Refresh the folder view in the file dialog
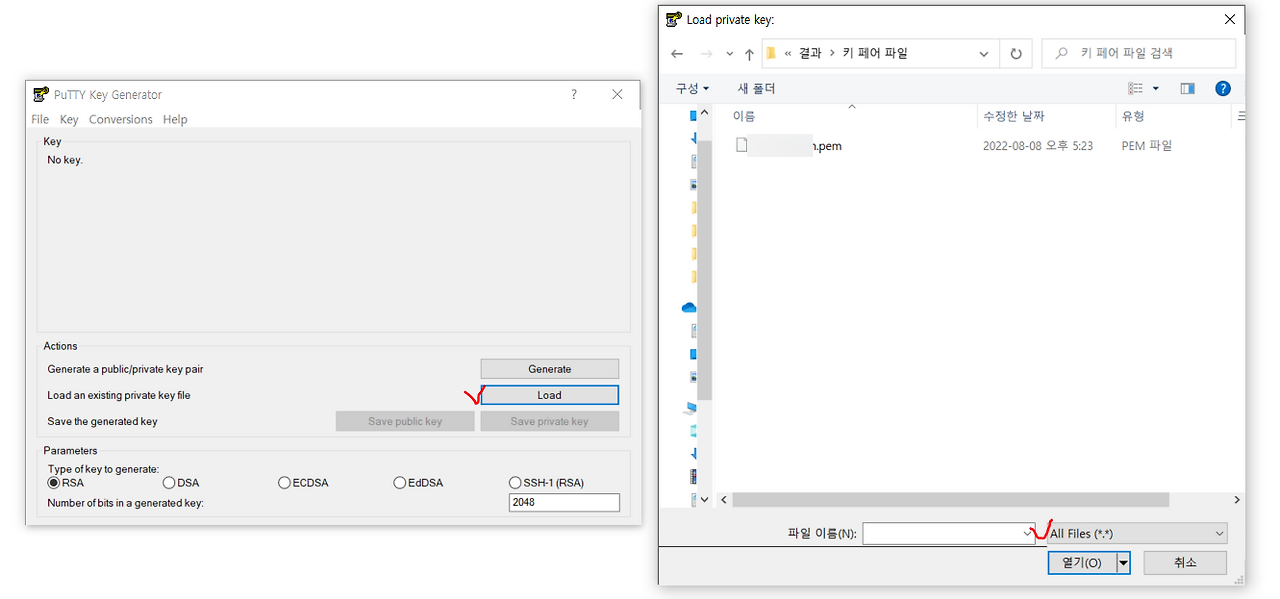The image size is (1280, 599). click(1016, 54)
